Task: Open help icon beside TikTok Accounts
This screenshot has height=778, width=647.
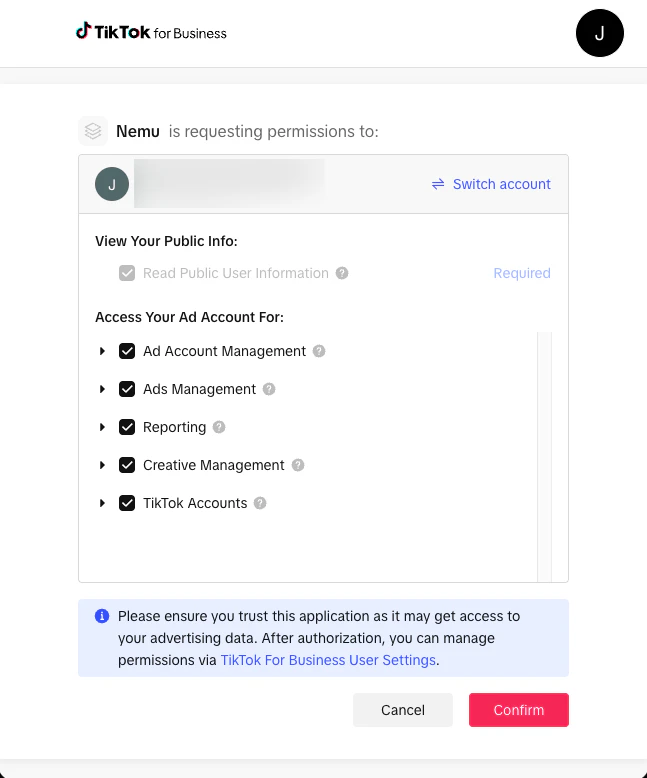Action: [260, 503]
